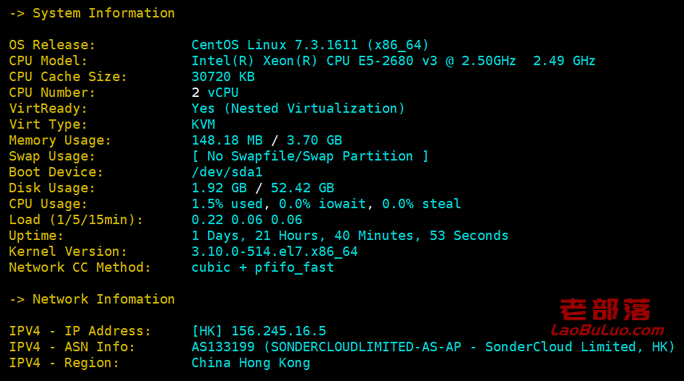Click the LaoBuLuo.com watermark logo
The height and width of the screenshot is (381, 684).
607,318
